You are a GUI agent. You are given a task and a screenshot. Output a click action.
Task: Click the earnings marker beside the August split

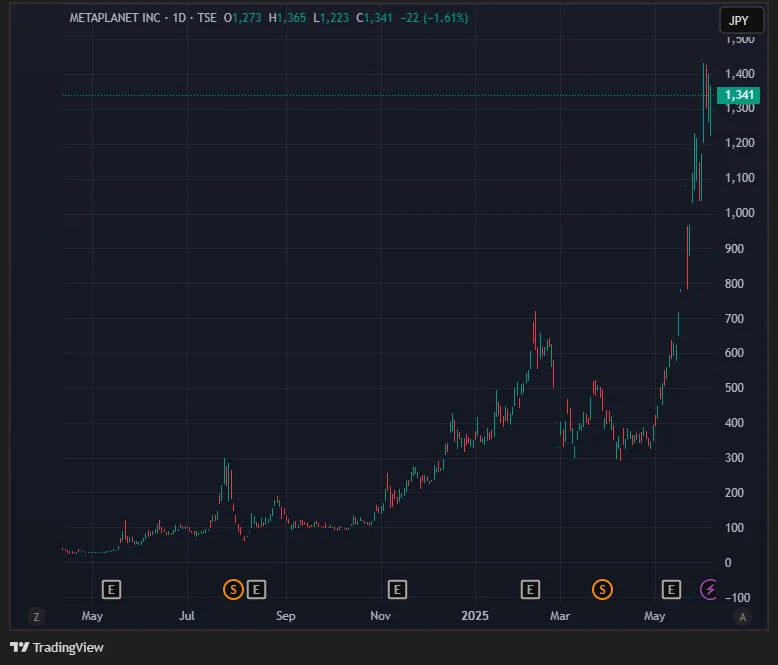click(256, 590)
